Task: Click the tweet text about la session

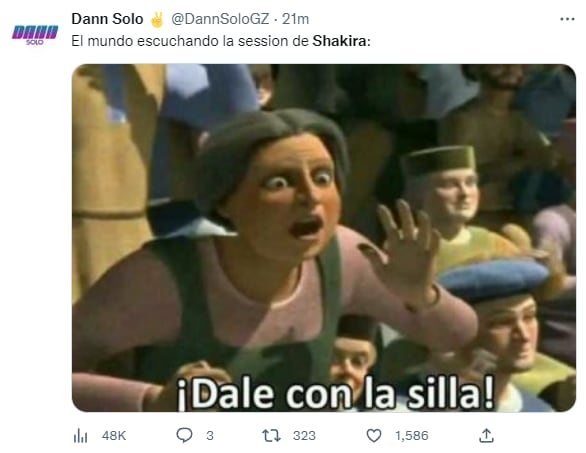Action: 221,41
